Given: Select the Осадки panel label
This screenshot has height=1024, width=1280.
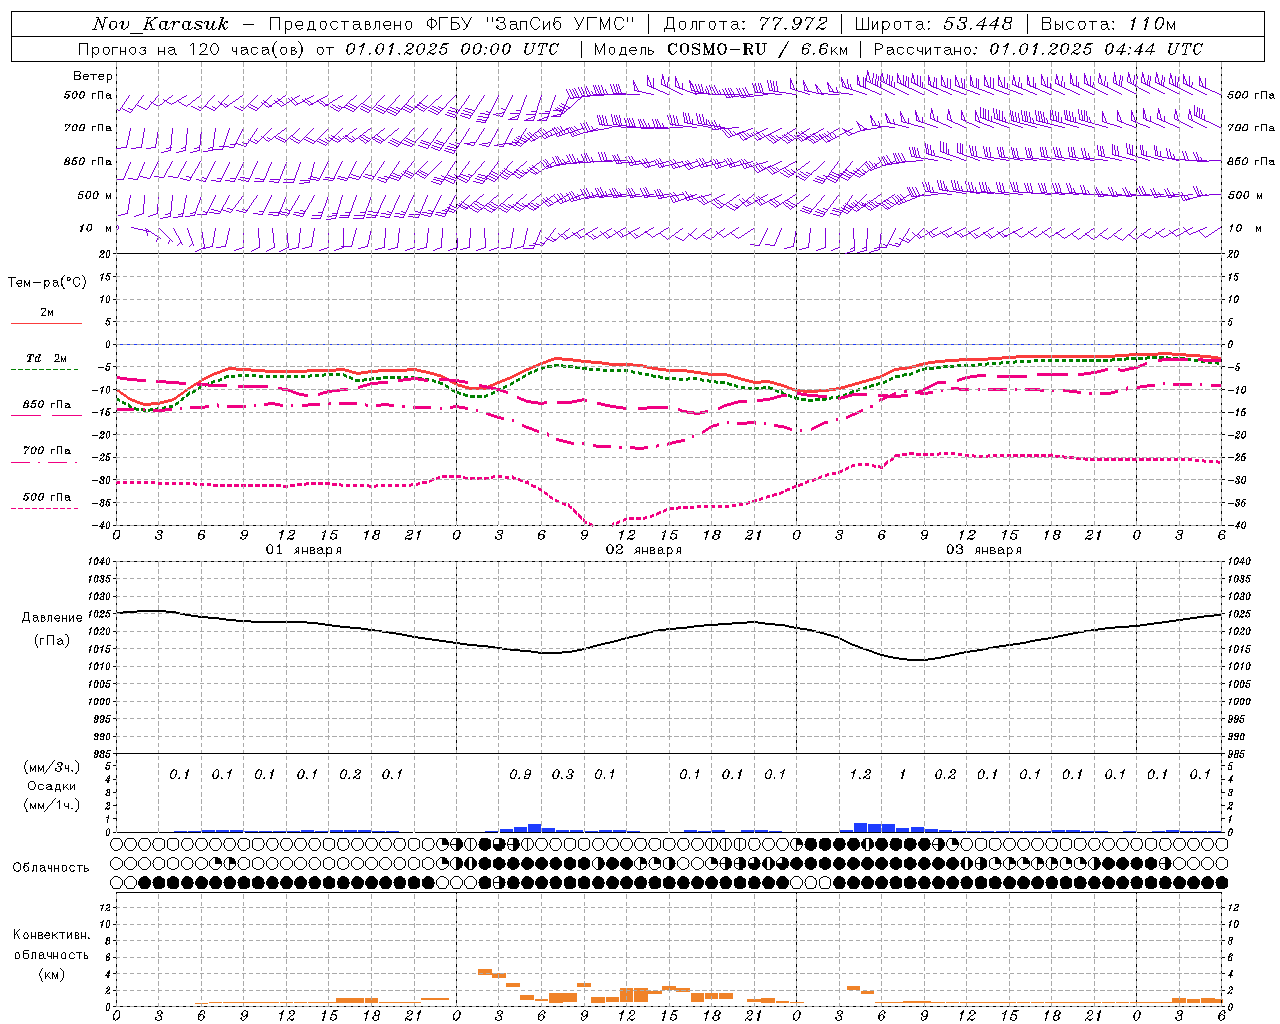Looking at the screenshot, I should click(50, 786).
